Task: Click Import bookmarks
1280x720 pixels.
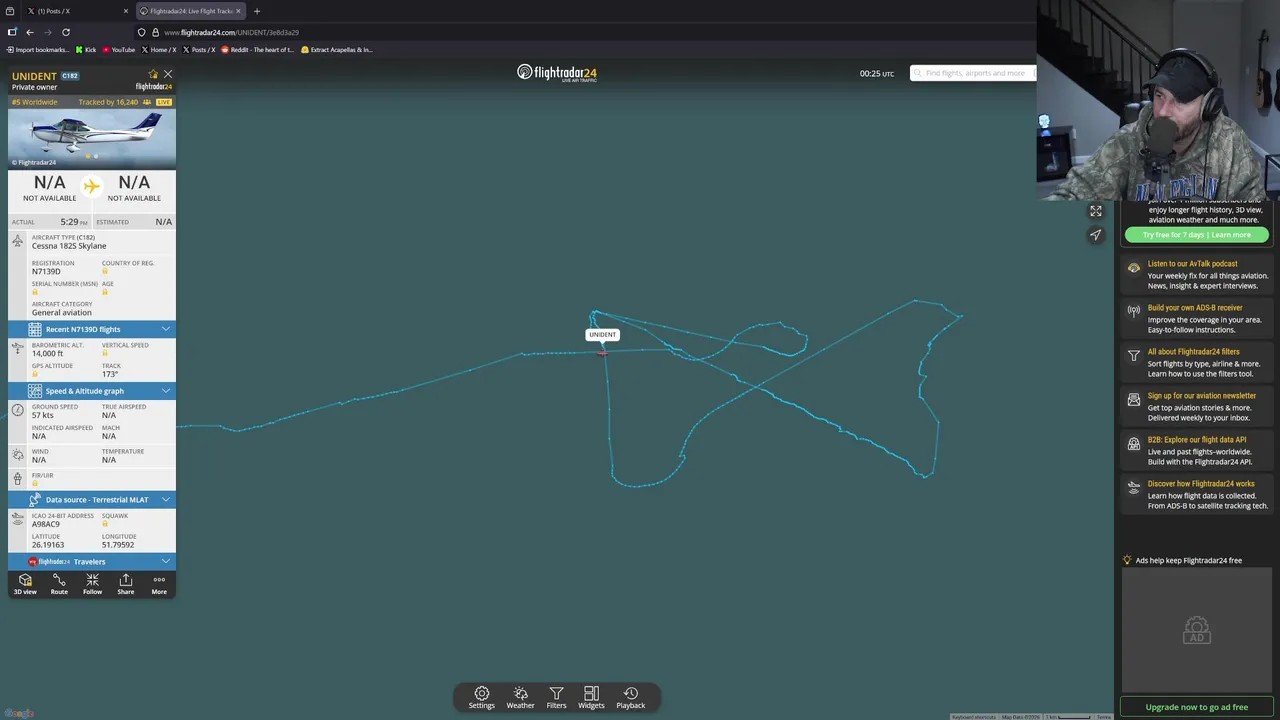Action: pyautogui.click(x=37, y=50)
